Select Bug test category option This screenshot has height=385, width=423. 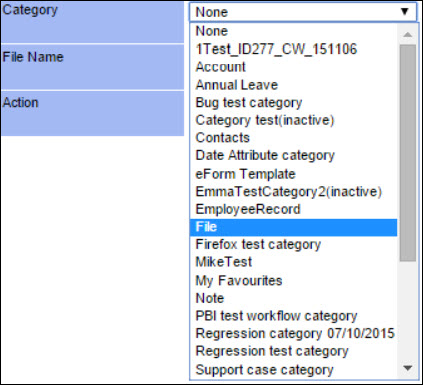(294, 103)
